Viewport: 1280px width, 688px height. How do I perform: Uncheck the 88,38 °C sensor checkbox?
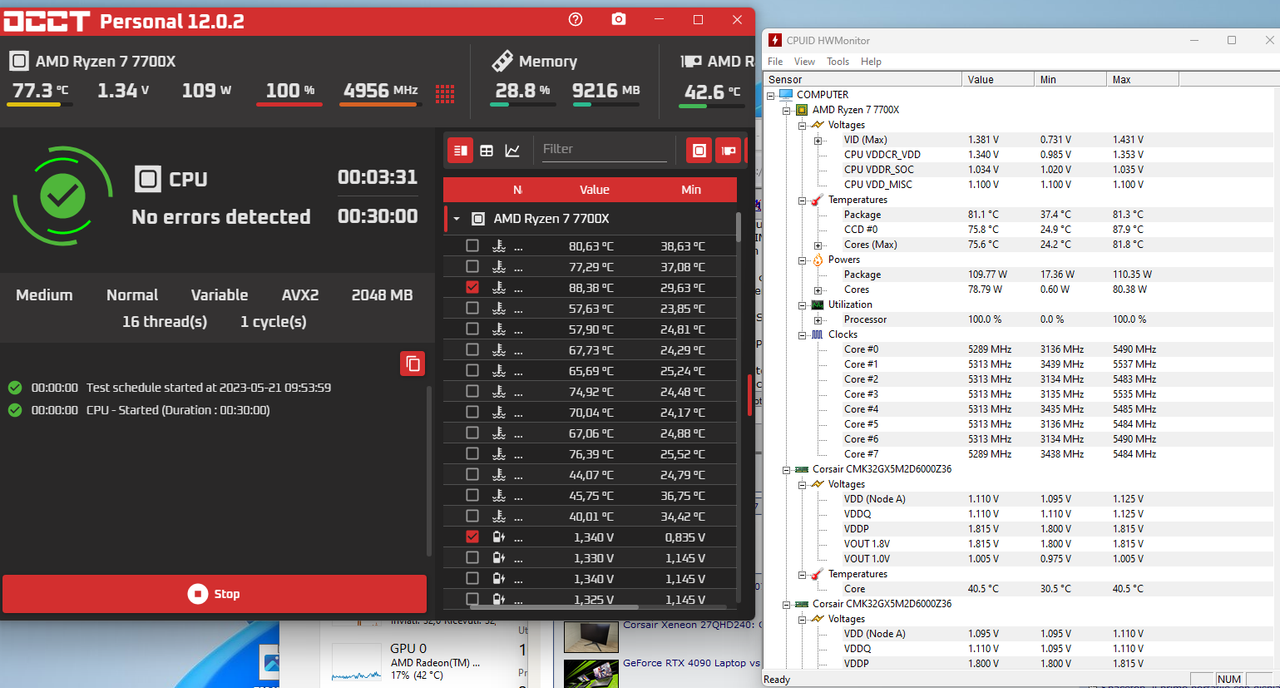click(x=472, y=287)
